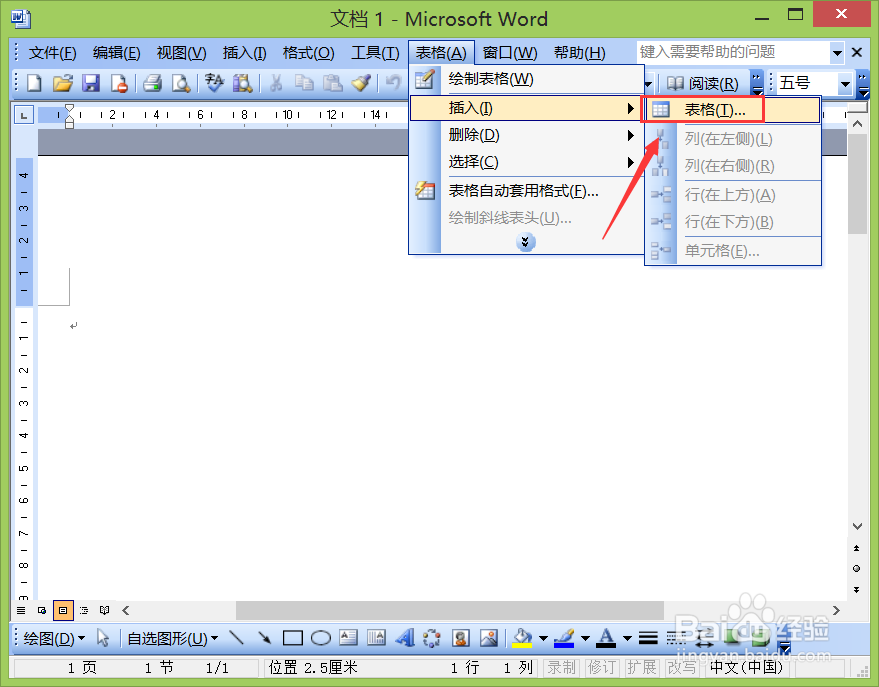
Task: Open the 视图(V) menu
Action: pyautogui.click(x=181, y=53)
